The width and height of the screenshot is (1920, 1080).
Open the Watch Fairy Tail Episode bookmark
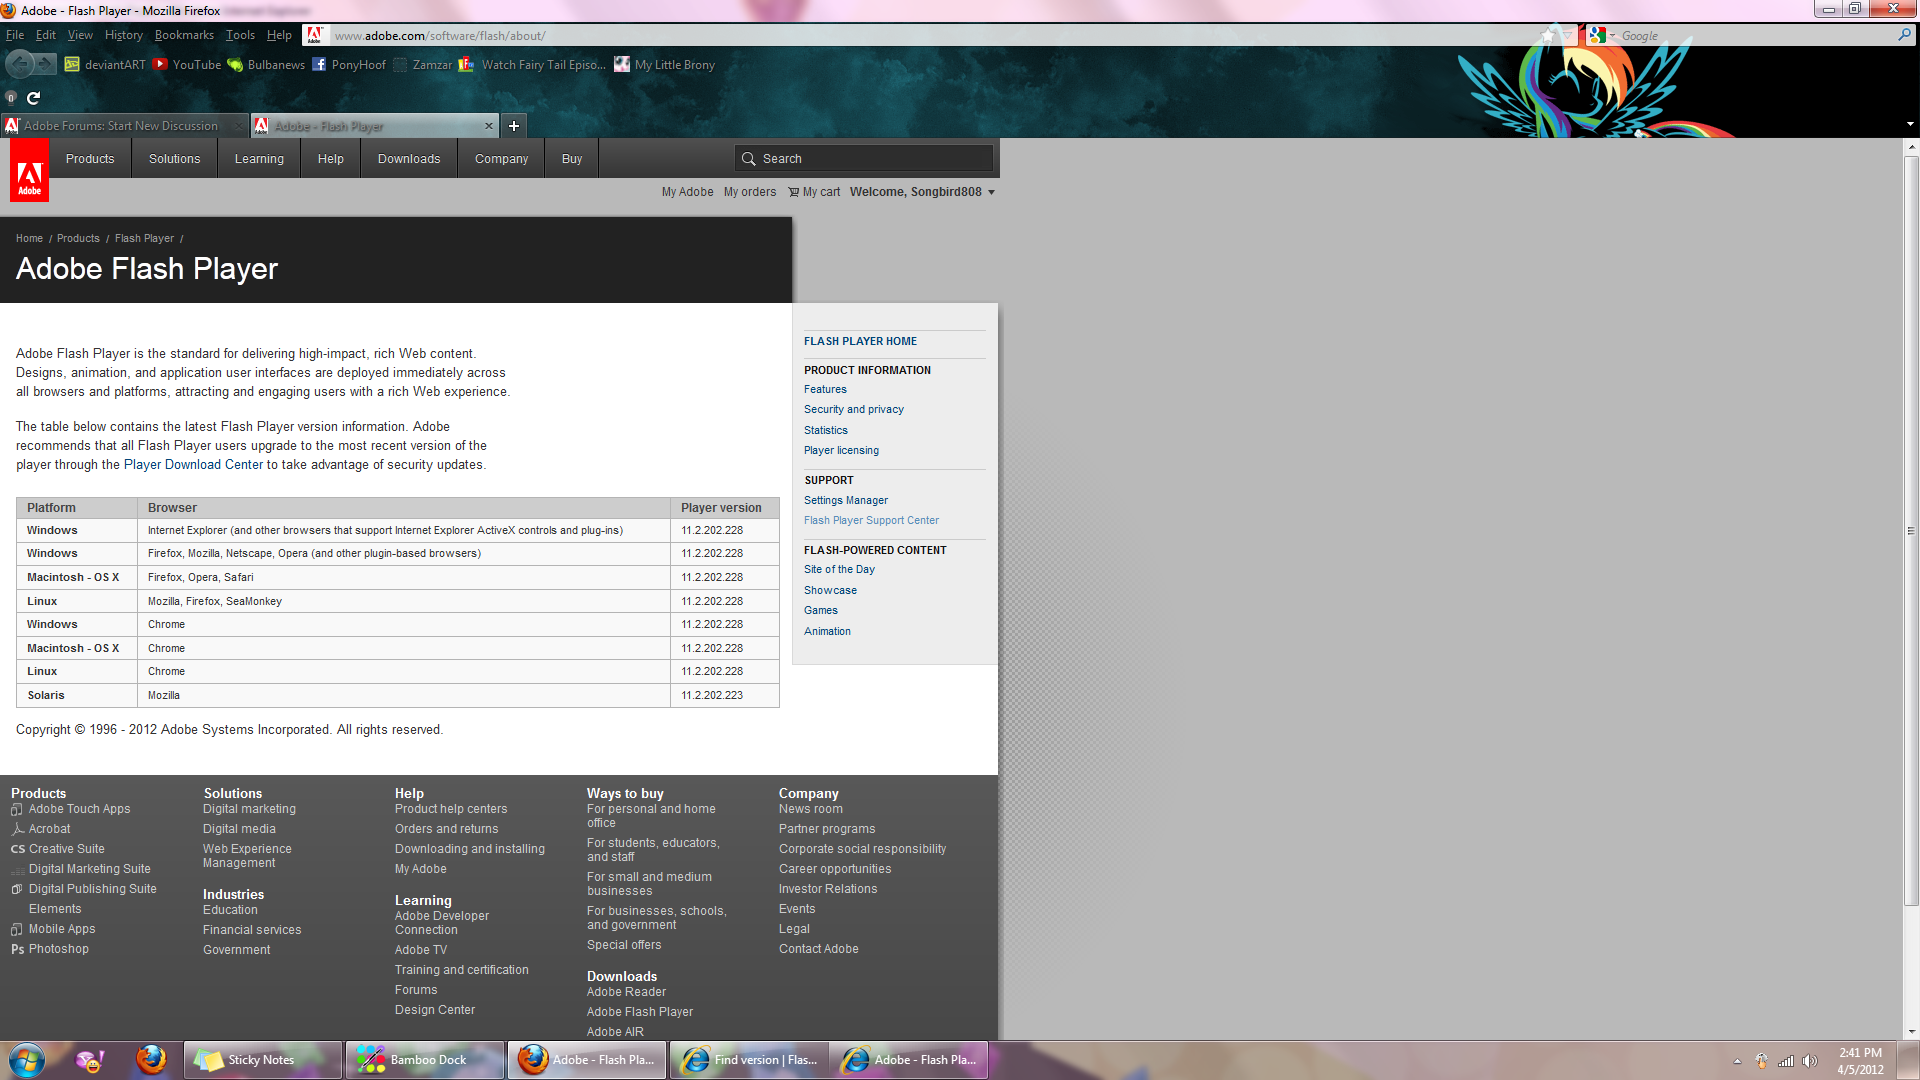pos(532,65)
